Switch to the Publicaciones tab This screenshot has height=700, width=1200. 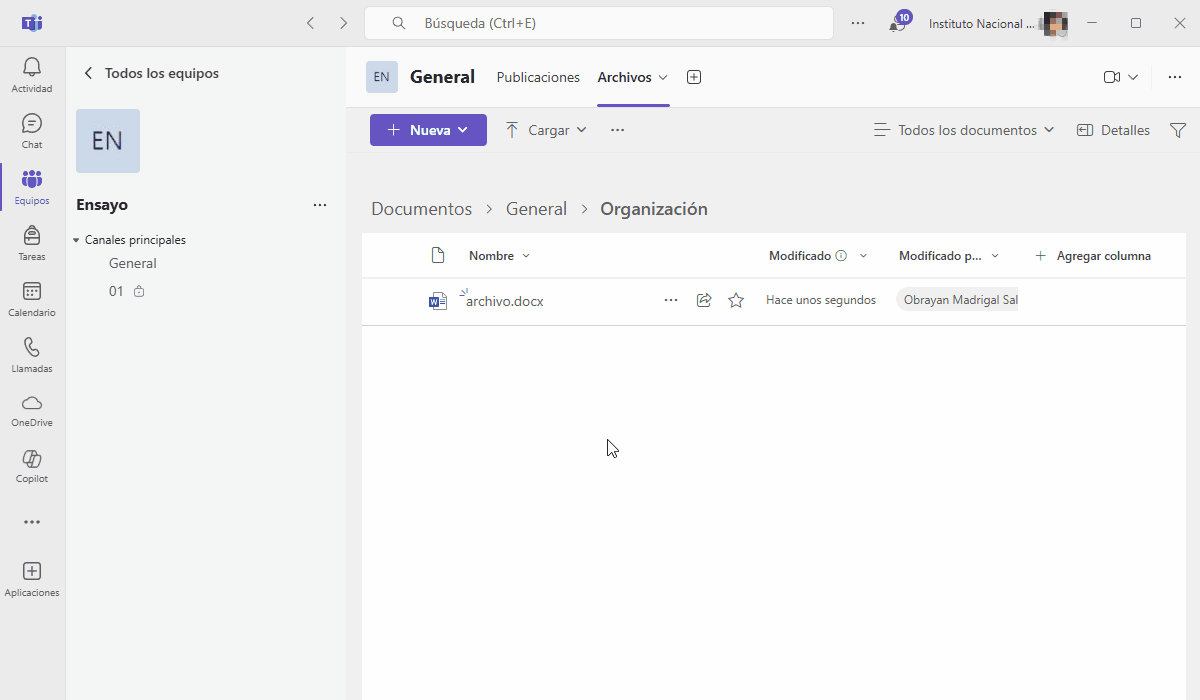pyautogui.click(x=538, y=77)
